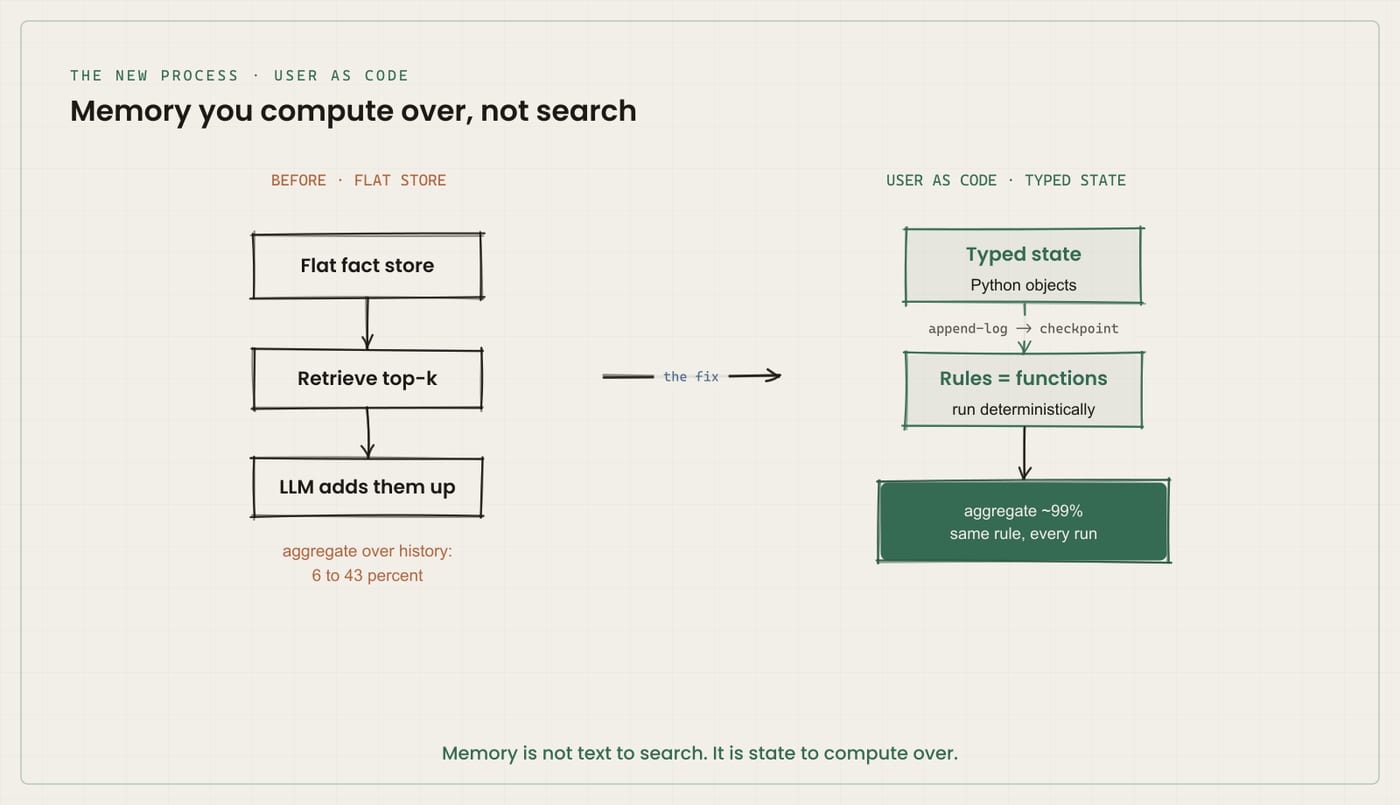The height and width of the screenshot is (805, 1400).
Task: Click the 'aggregate over history:' text
Action: (367, 551)
